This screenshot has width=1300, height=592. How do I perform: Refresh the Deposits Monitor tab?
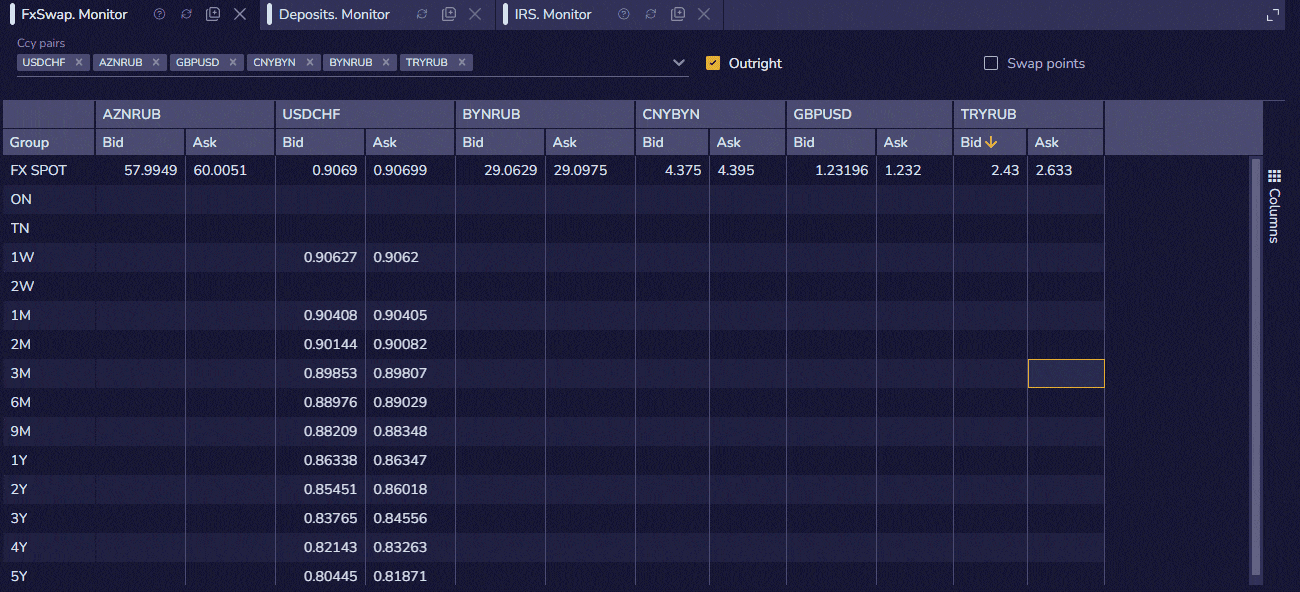(422, 14)
